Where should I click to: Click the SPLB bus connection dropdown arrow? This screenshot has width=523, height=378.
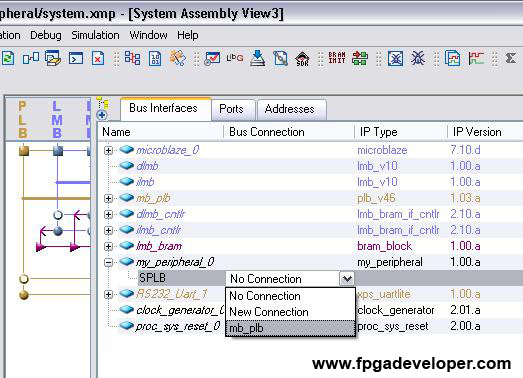347,279
